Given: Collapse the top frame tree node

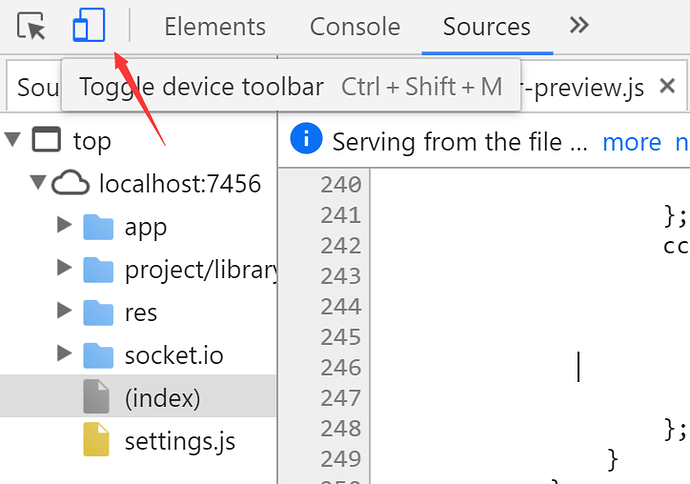Looking at the screenshot, I should click(13, 140).
